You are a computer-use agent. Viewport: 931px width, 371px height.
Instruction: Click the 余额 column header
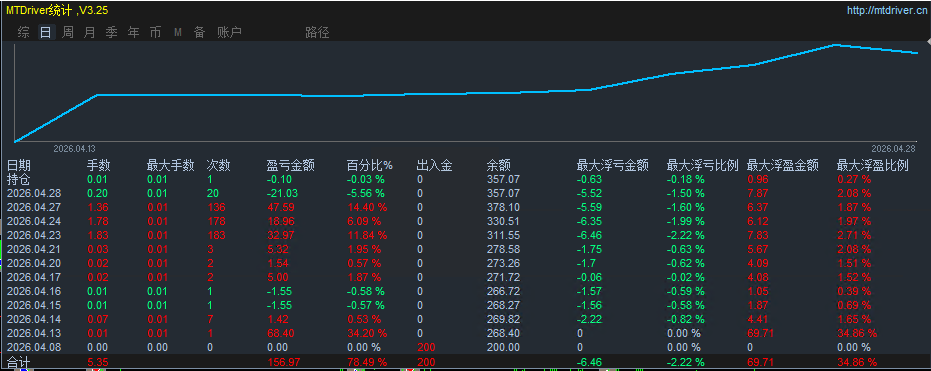pos(498,166)
